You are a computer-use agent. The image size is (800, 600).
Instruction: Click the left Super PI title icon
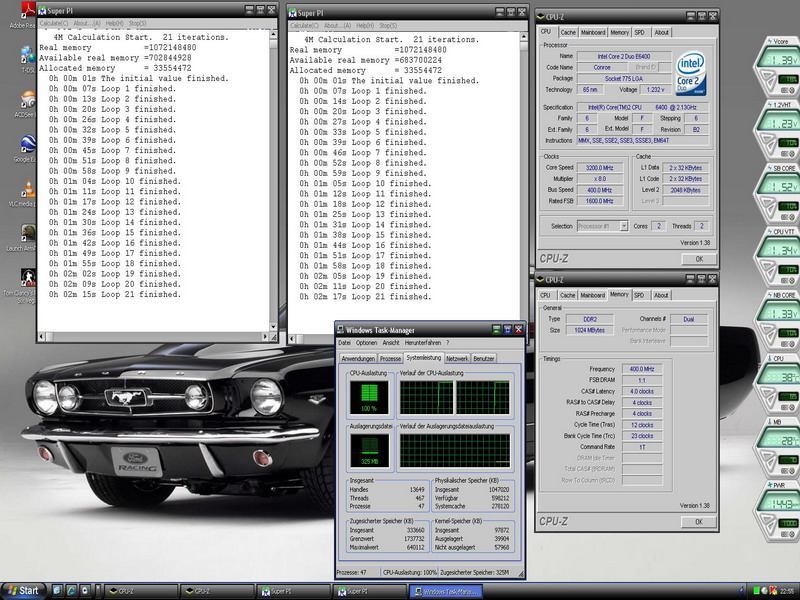point(42,11)
